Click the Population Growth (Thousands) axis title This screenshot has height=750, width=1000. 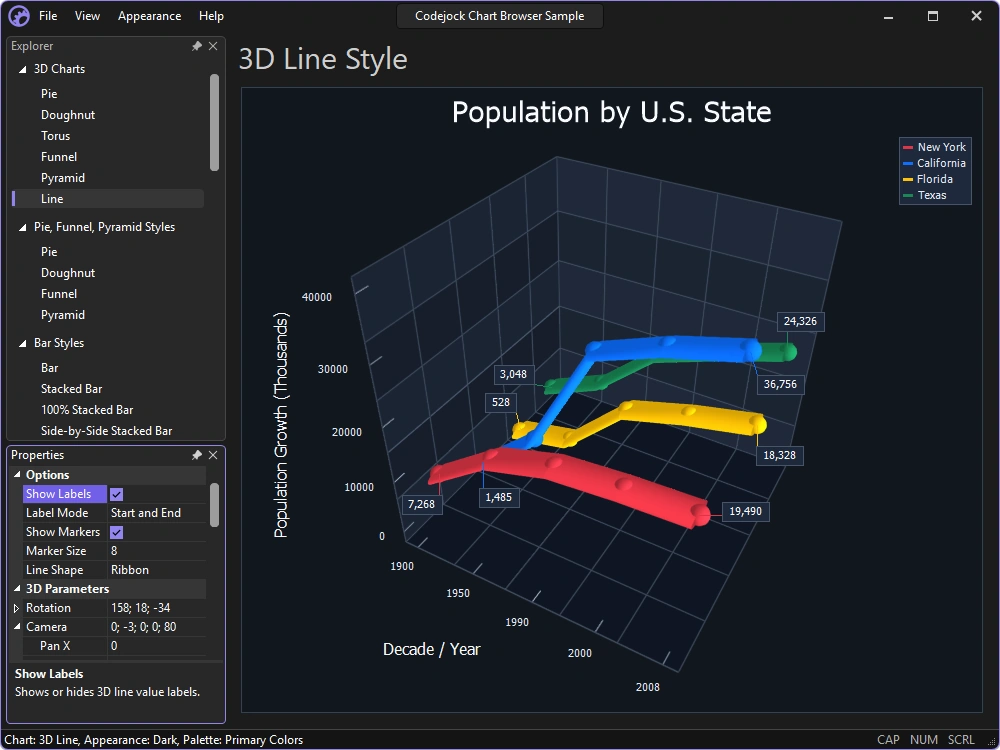click(x=281, y=425)
